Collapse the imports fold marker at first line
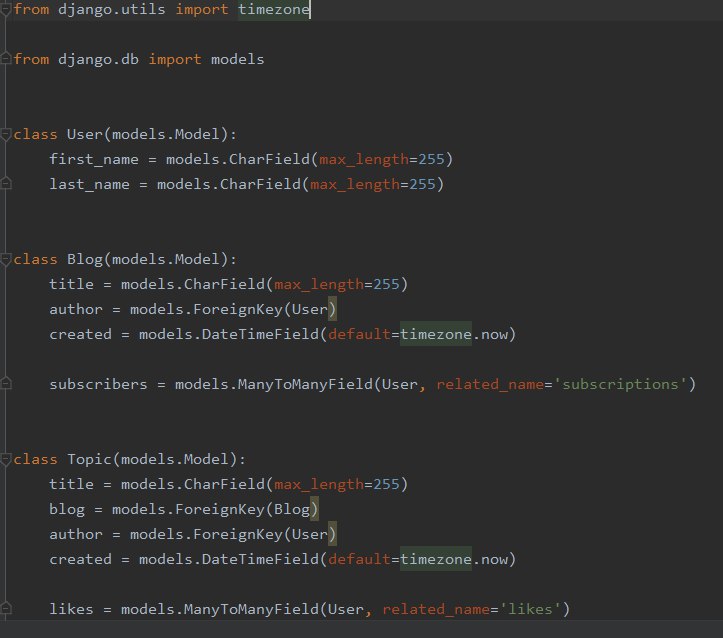 tap(6, 10)
